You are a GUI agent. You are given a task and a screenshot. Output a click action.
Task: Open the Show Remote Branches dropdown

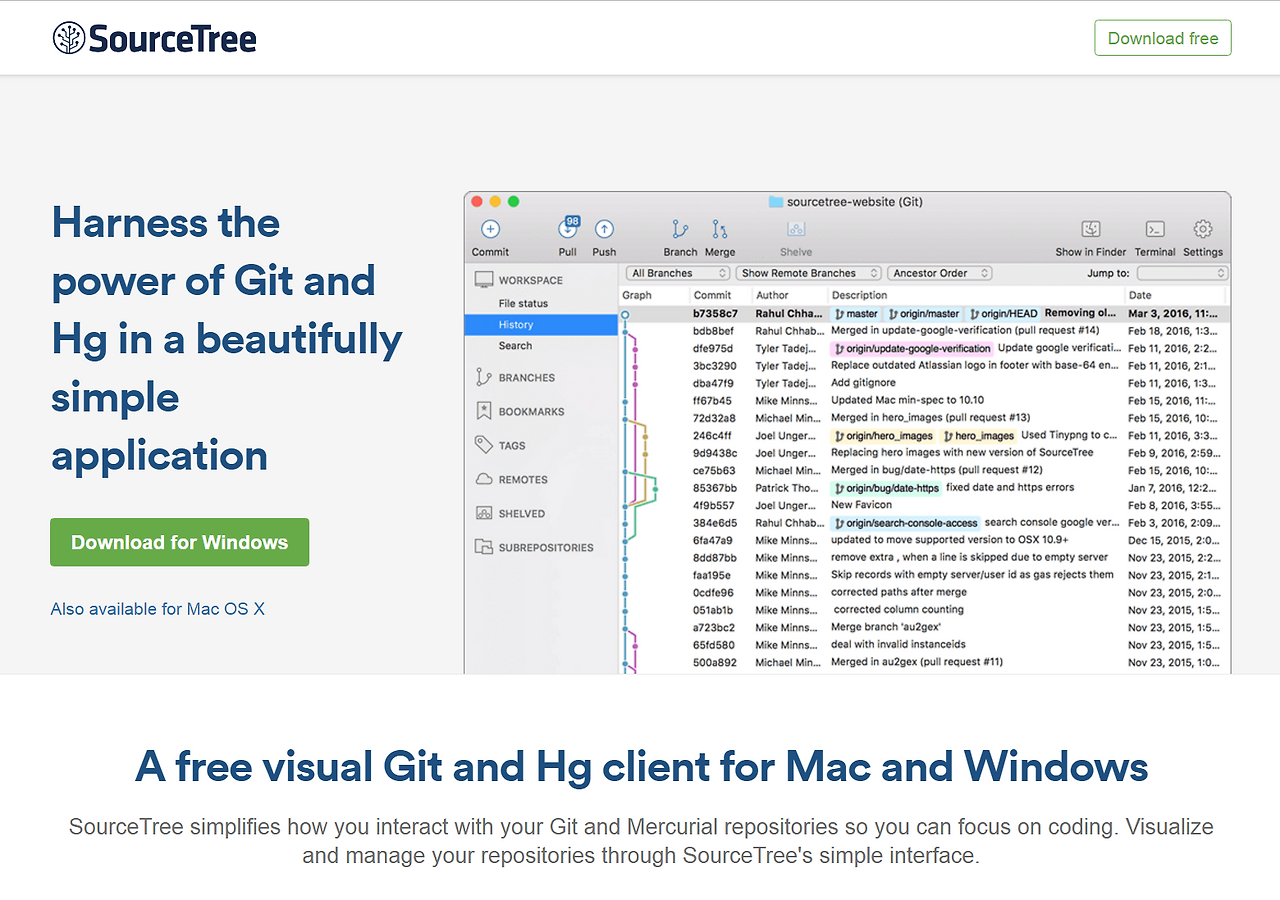pos(809,273)
